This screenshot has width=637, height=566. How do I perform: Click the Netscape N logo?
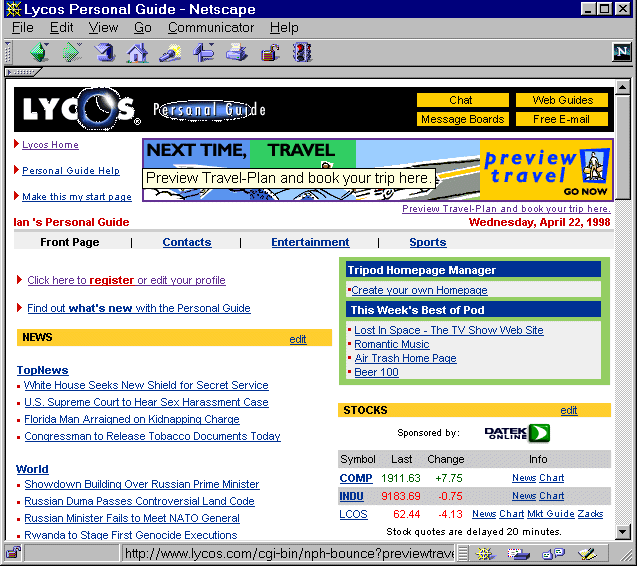(x=621, y=53)
